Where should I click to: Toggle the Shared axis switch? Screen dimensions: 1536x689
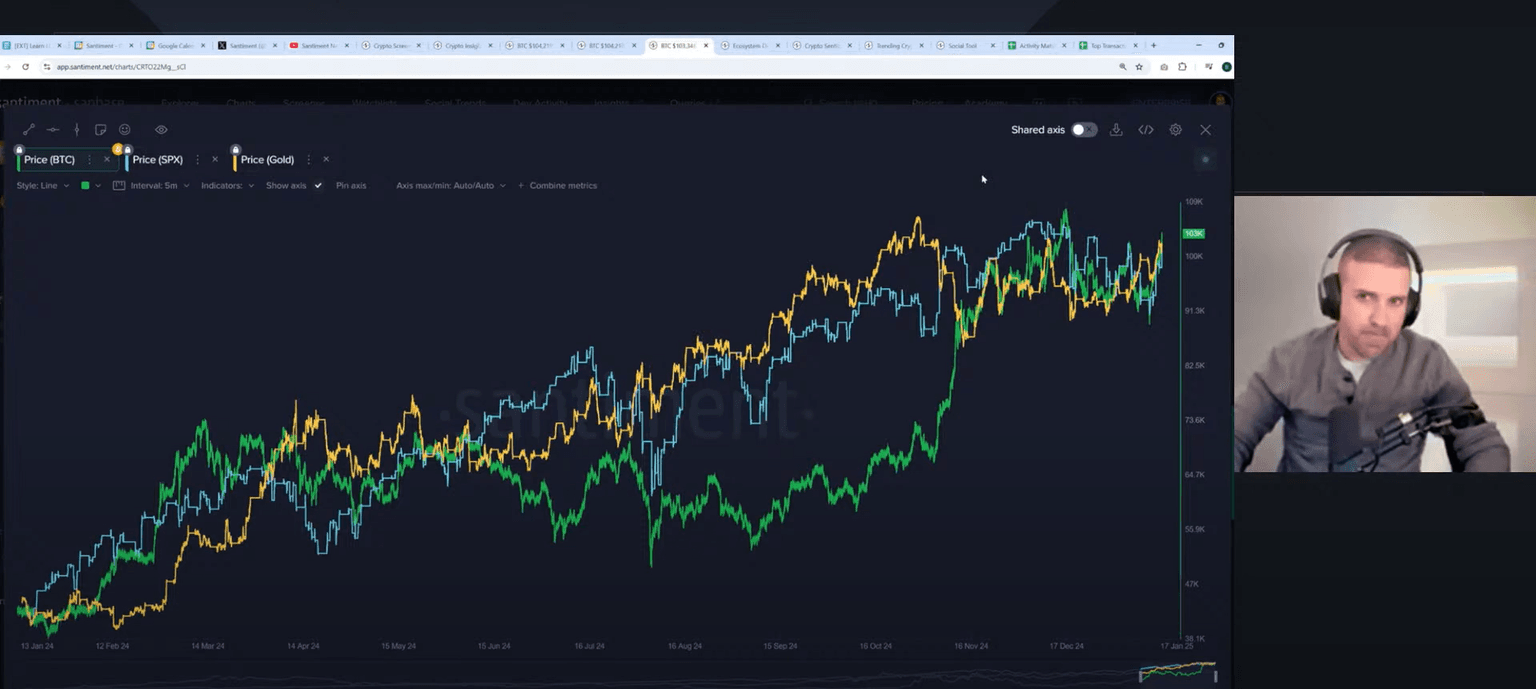point(1084,130)
